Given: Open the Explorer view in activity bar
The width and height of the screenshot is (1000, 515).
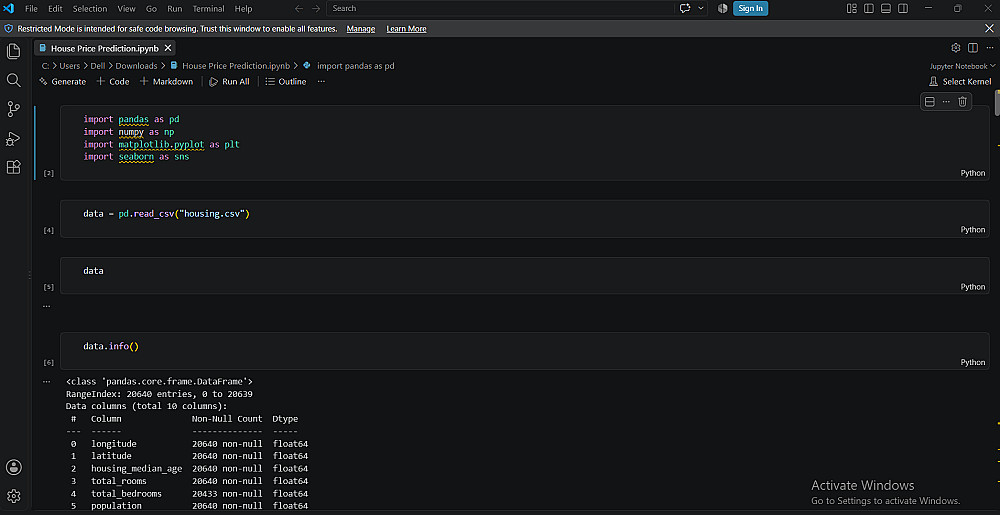Looking at the screenshot, I should [13, 52].
